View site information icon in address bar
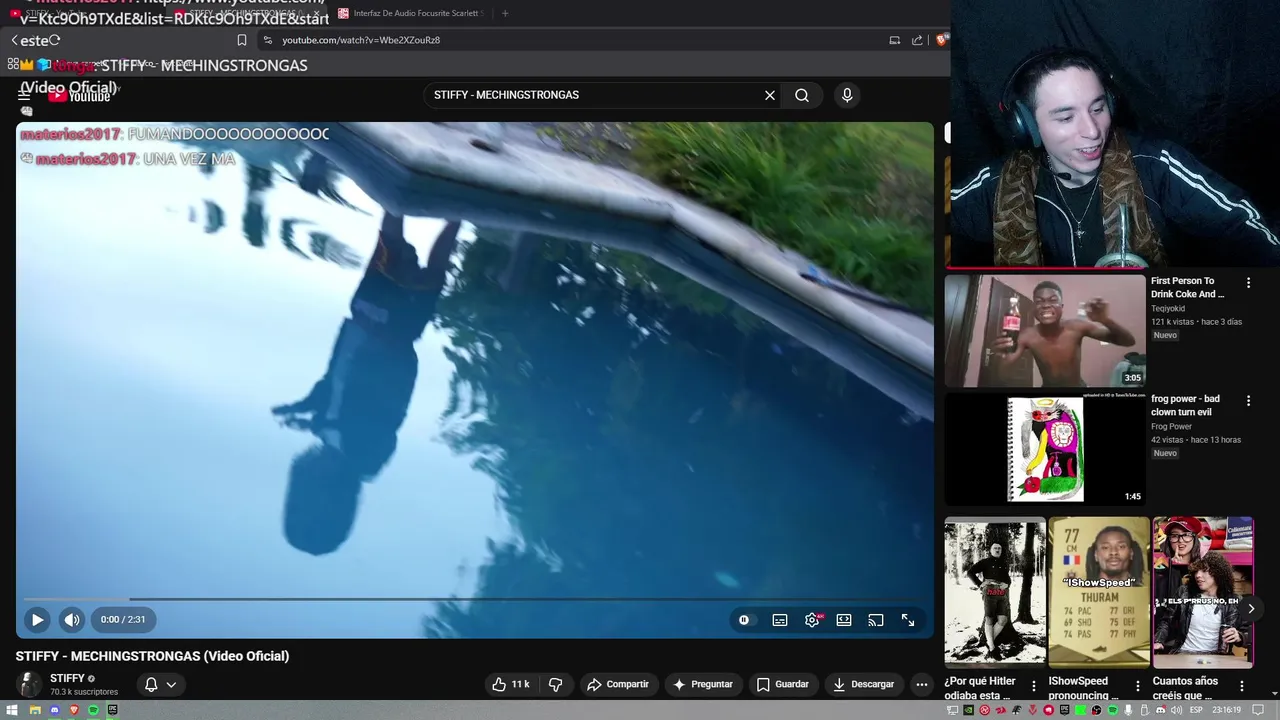1280x720 pixels. click(x=267, y=40)
